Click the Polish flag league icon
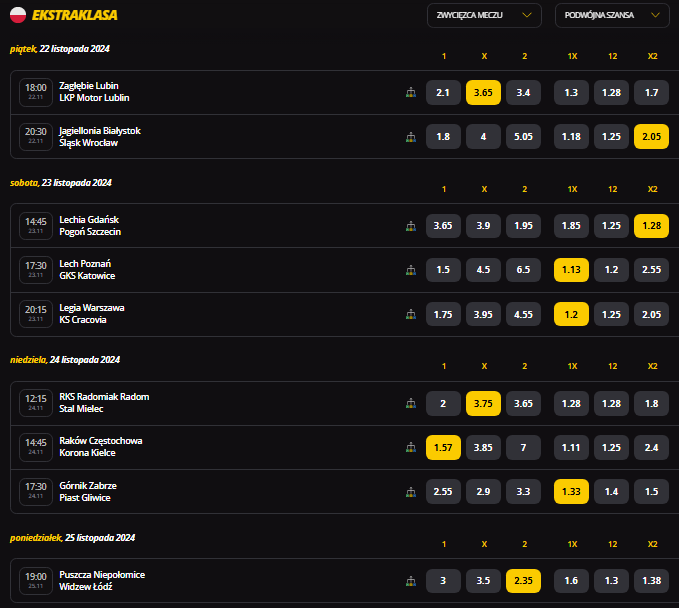Screen dimensions: 679x608 (18, 15)
